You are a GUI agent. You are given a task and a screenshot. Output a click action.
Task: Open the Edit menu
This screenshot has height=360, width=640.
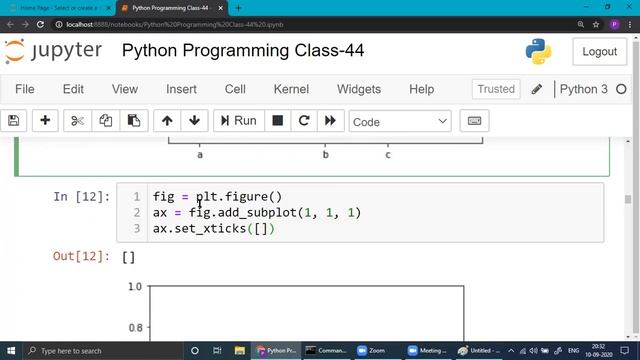pyautogui.click(x=73, y=89)
